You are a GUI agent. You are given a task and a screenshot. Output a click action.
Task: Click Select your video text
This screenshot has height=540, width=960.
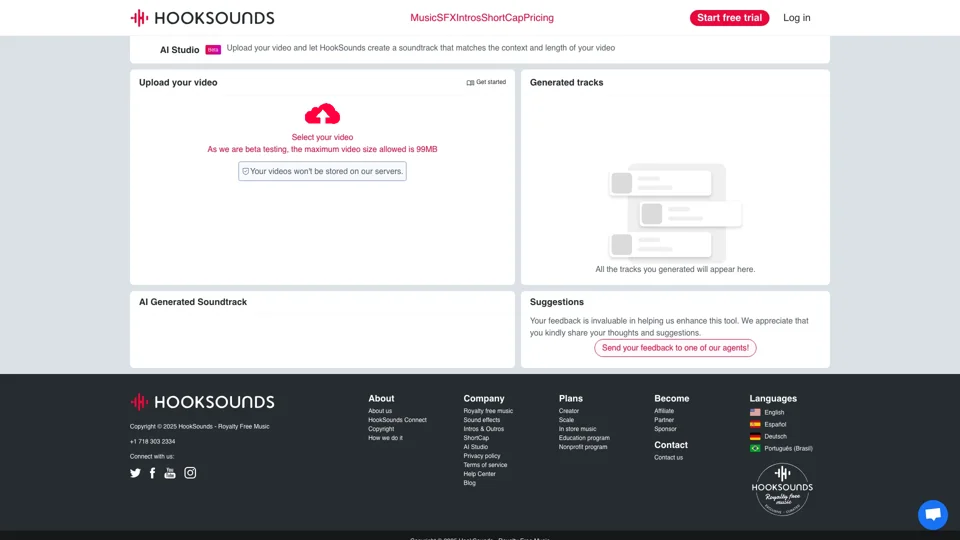pos(322,137)
